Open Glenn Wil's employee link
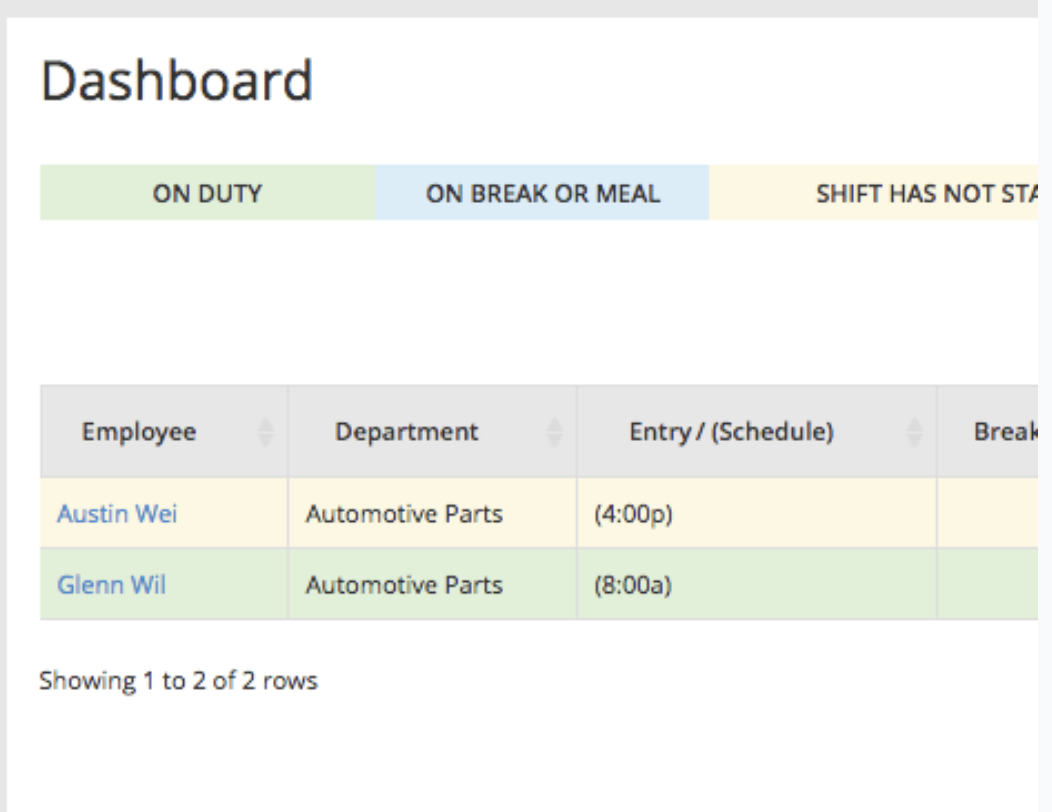1052x812 pixels. (111, 584)
